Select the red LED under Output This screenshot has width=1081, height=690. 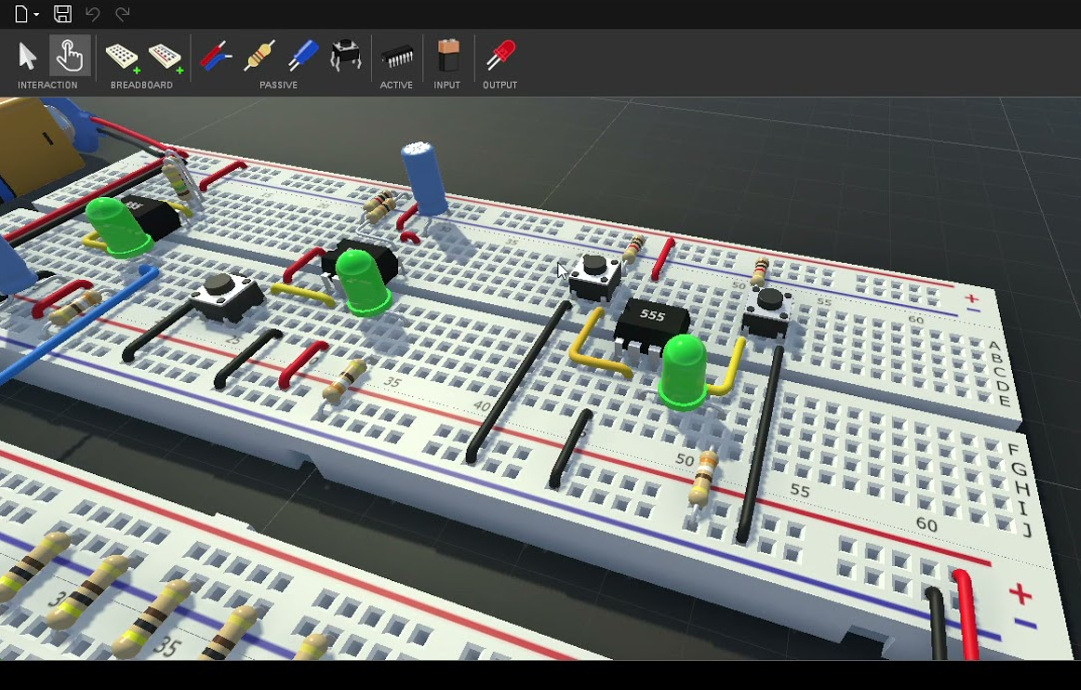(500, 56)
